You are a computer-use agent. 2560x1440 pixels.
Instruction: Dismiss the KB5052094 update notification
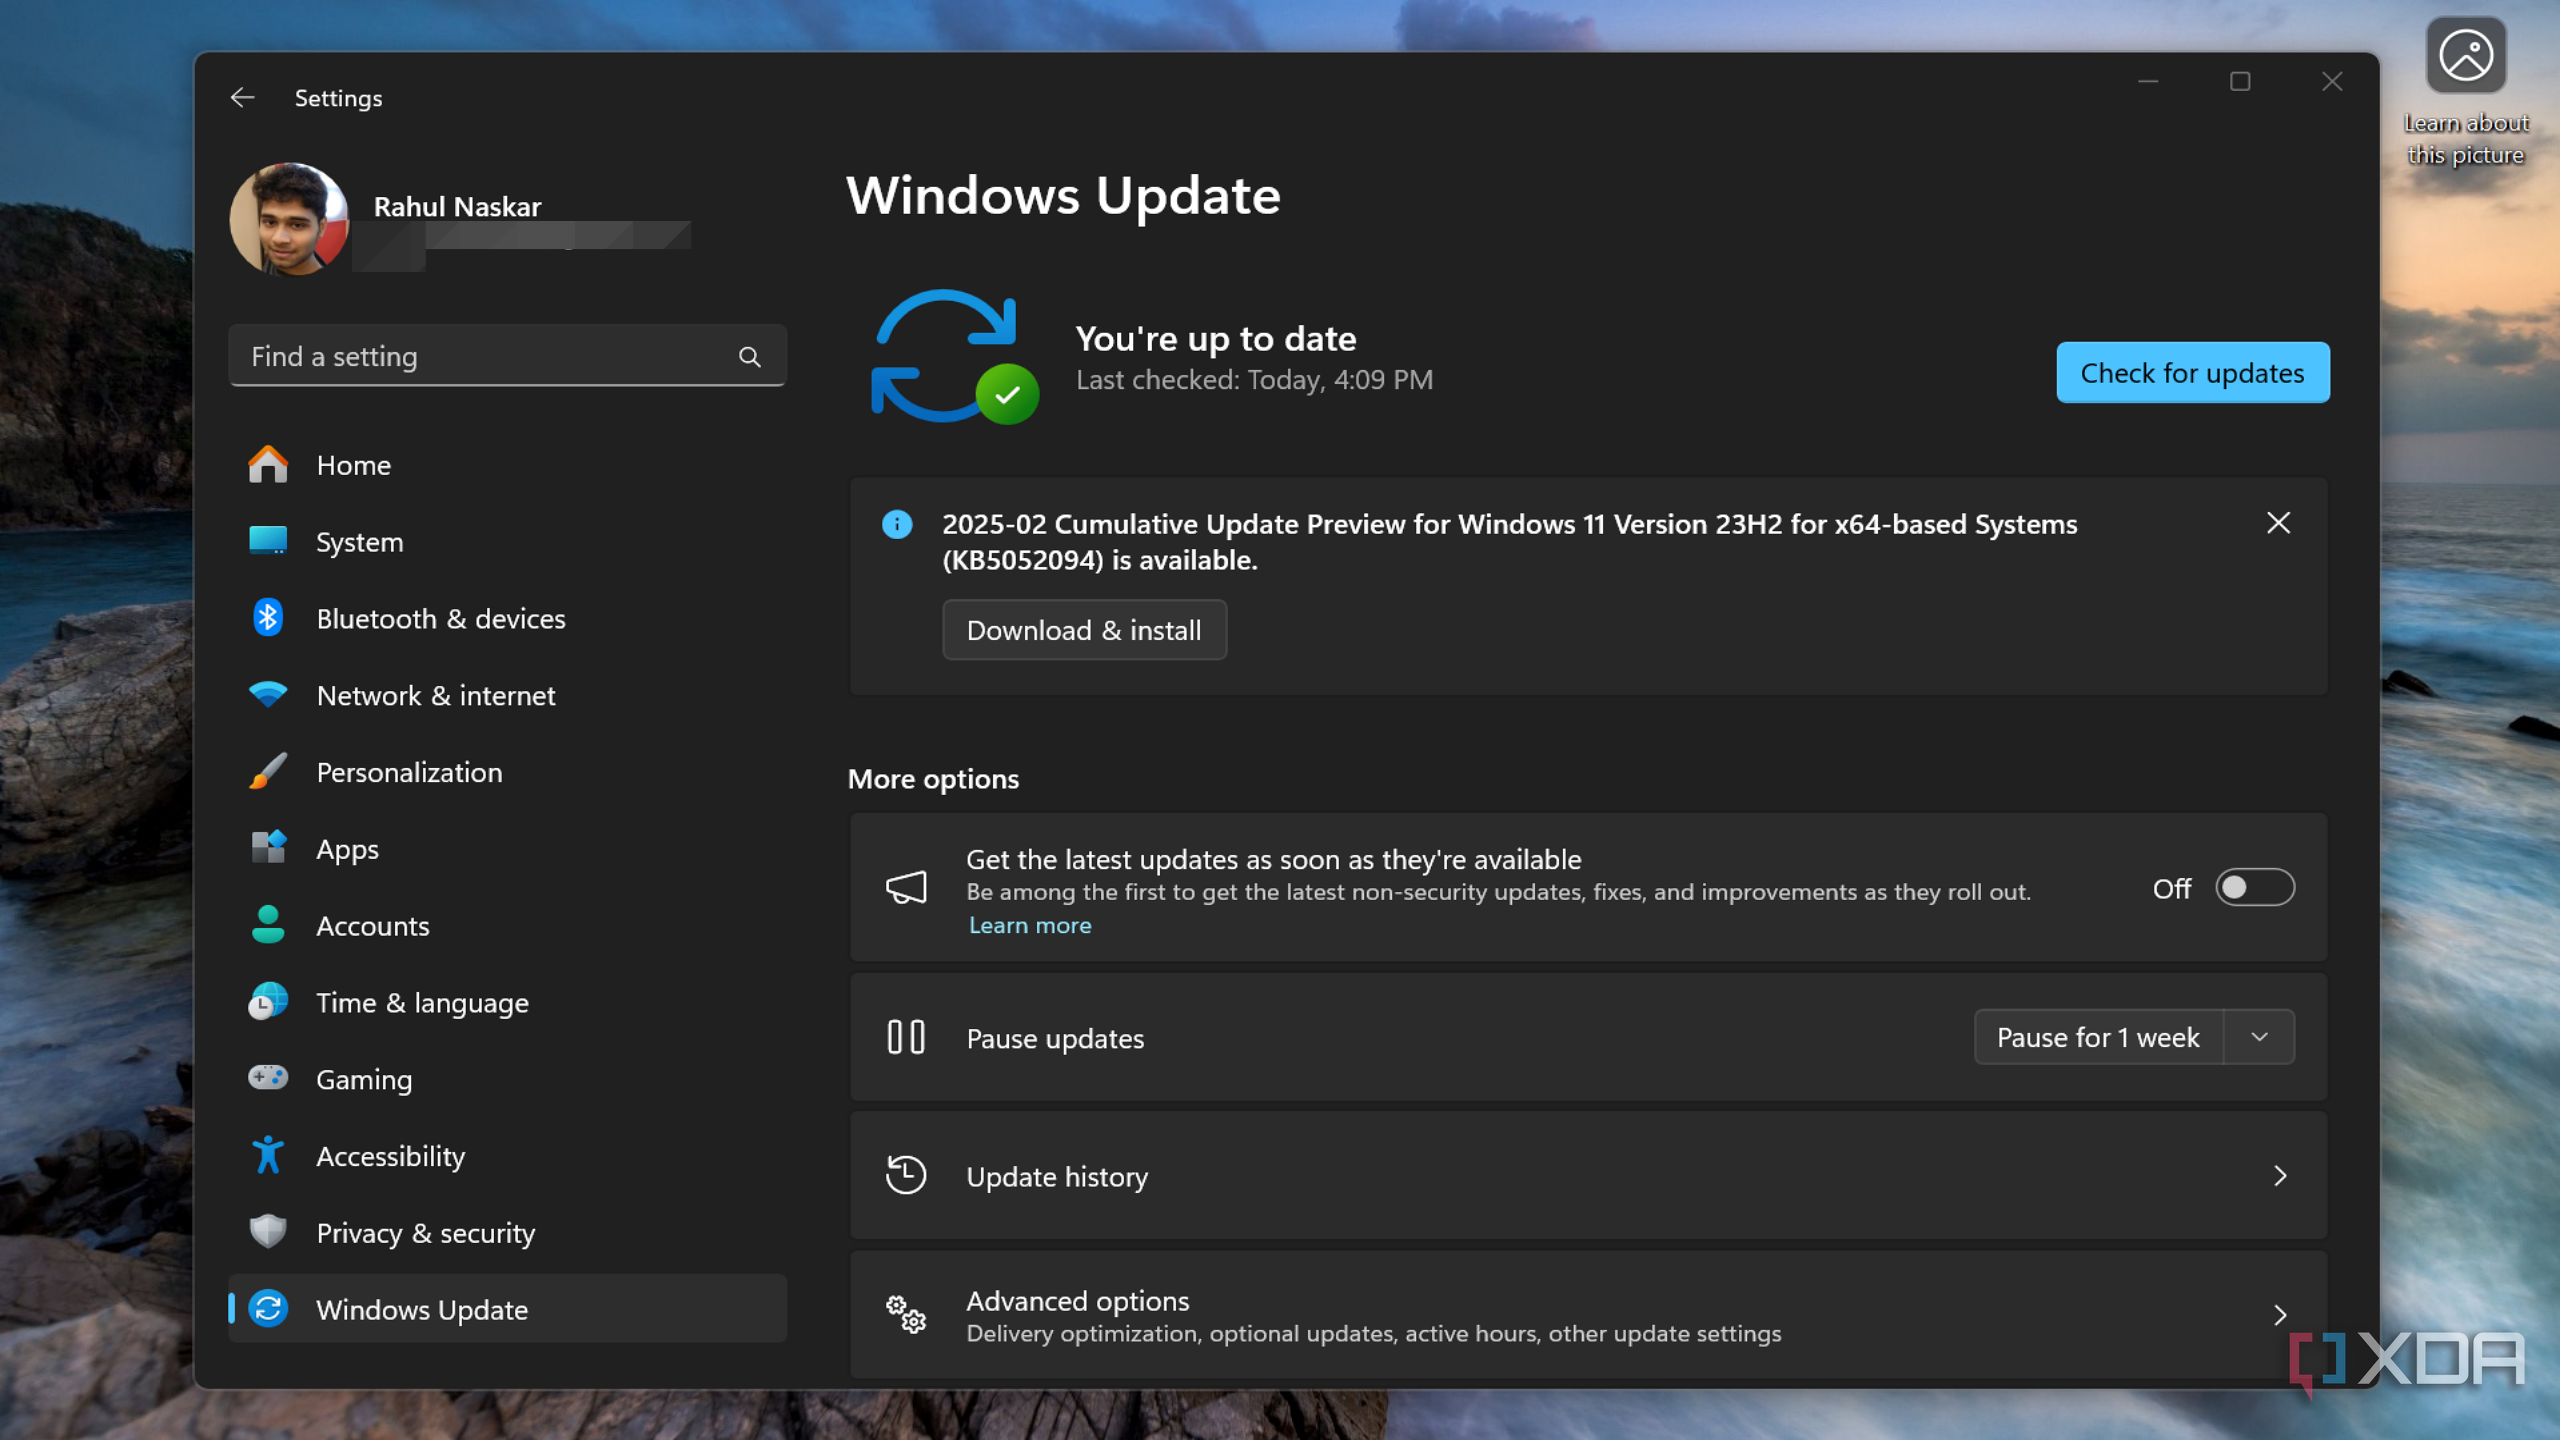[x=2279, y=523]
